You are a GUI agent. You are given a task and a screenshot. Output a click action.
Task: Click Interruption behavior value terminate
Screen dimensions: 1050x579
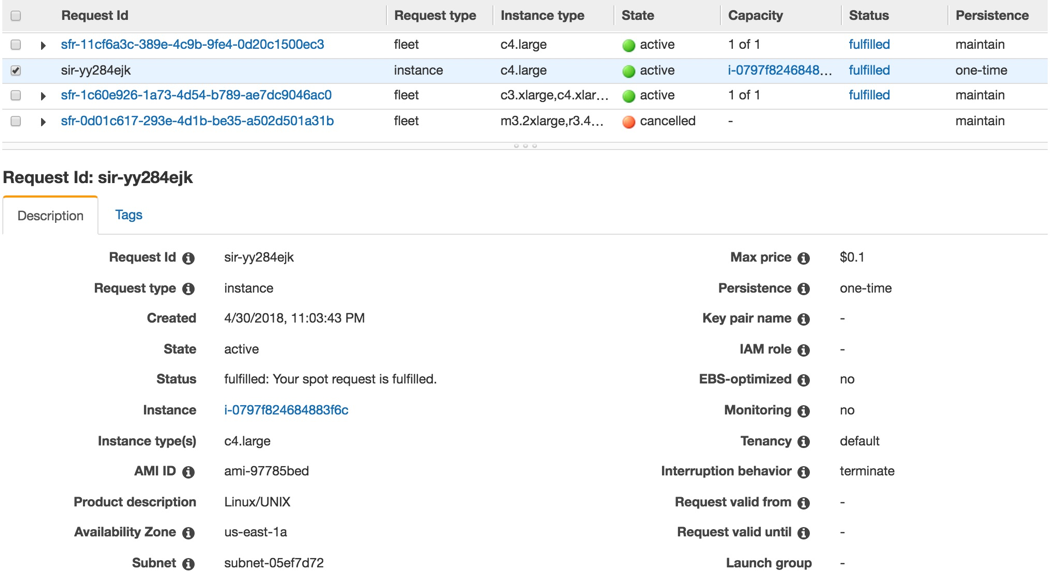click(867, 471)
